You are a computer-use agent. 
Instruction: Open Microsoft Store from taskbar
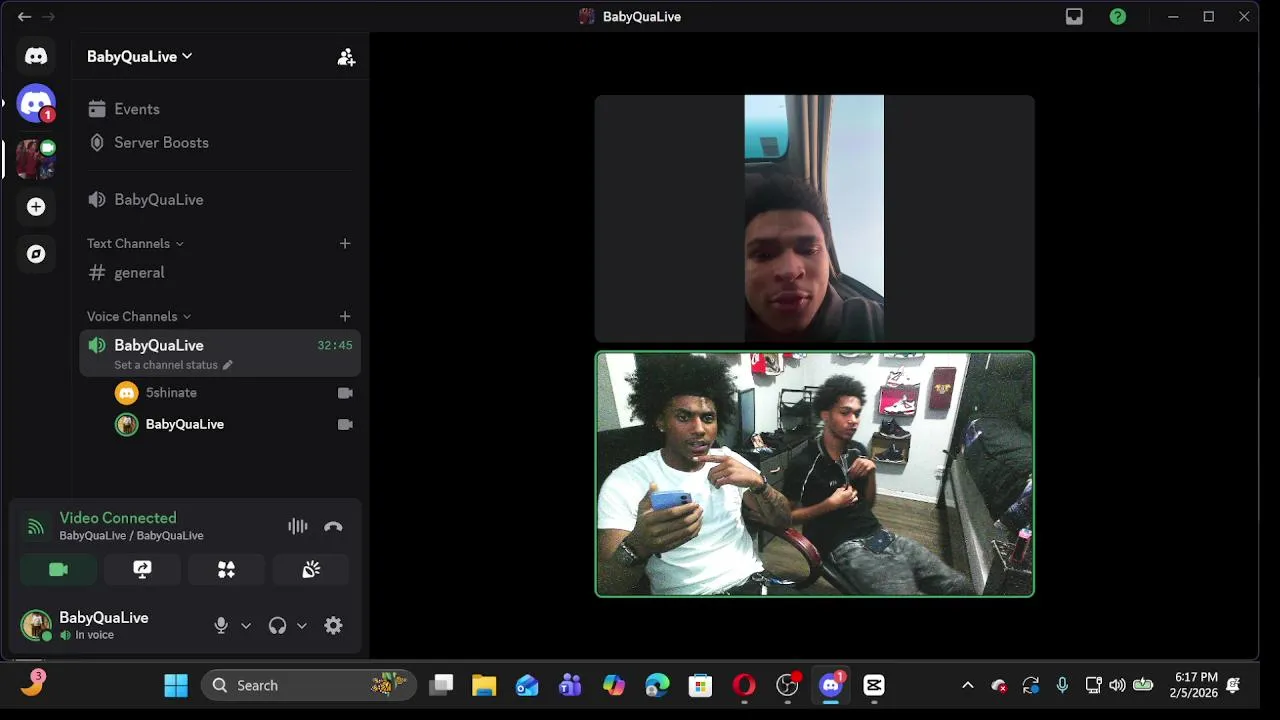coord(700,685)
